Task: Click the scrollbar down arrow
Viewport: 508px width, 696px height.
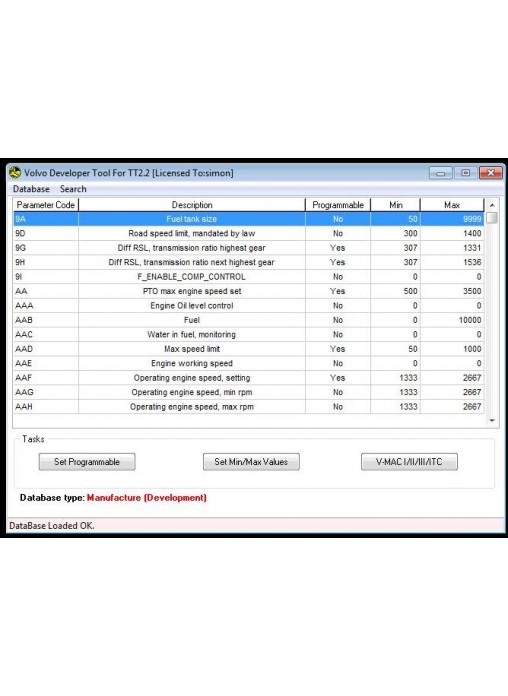Action: click(492, 420)
